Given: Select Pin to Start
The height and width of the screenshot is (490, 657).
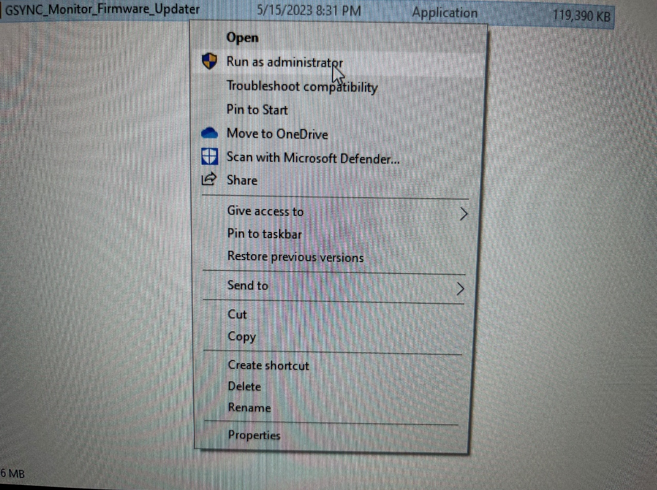Looking at the screenshot, I should 257,110.
